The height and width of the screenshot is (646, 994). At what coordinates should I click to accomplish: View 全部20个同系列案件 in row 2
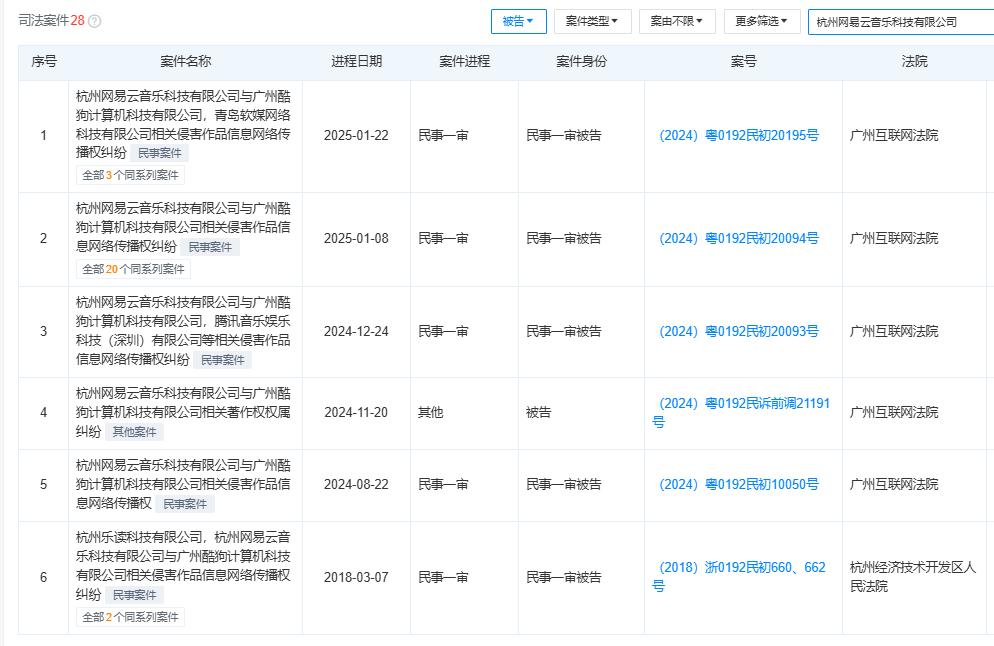tap(133, 269)
